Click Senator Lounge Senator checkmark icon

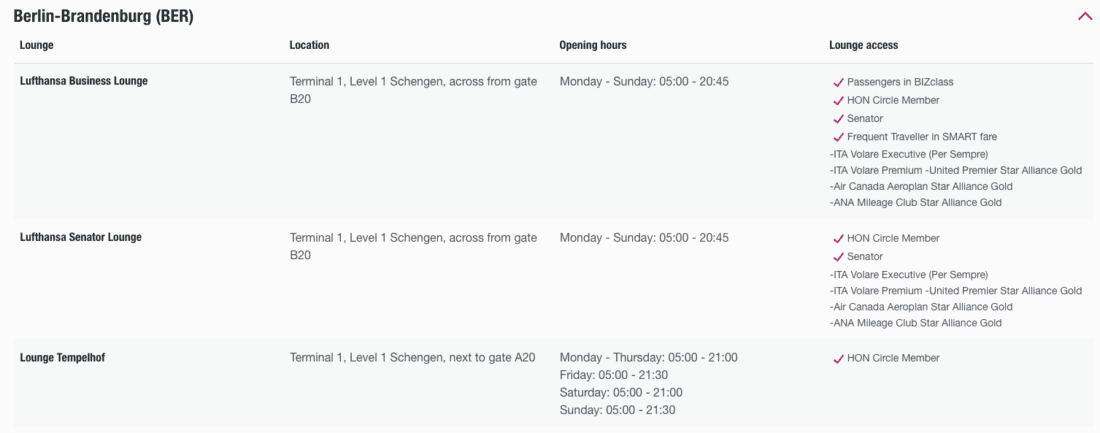pos(839,257)
